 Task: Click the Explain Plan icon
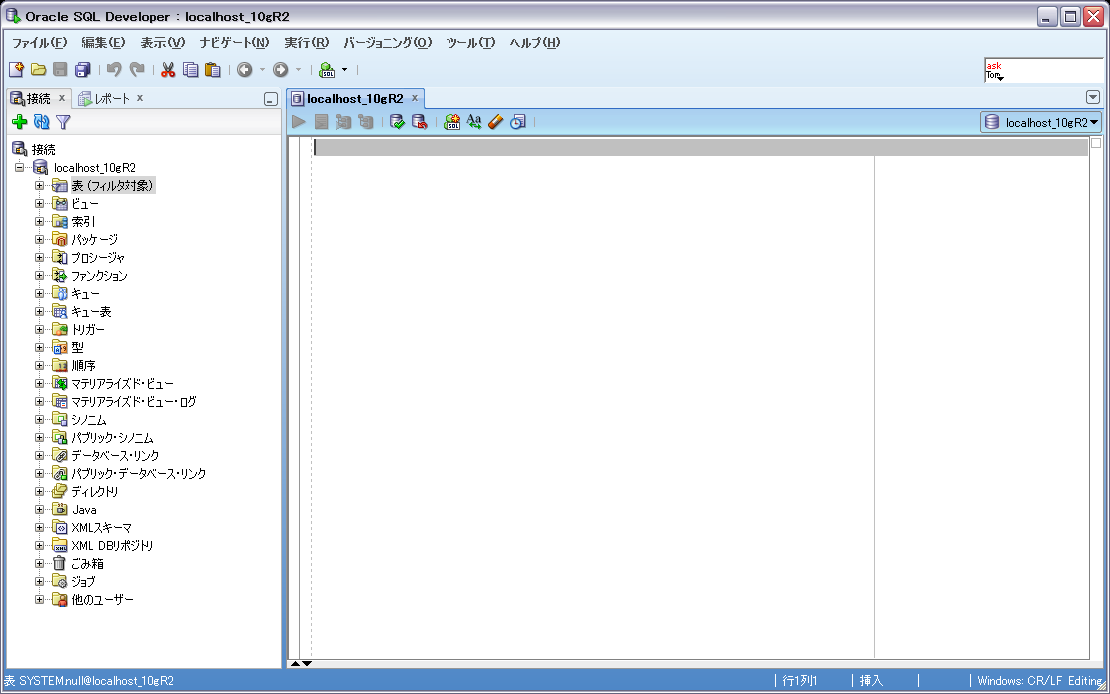[365, 122]
